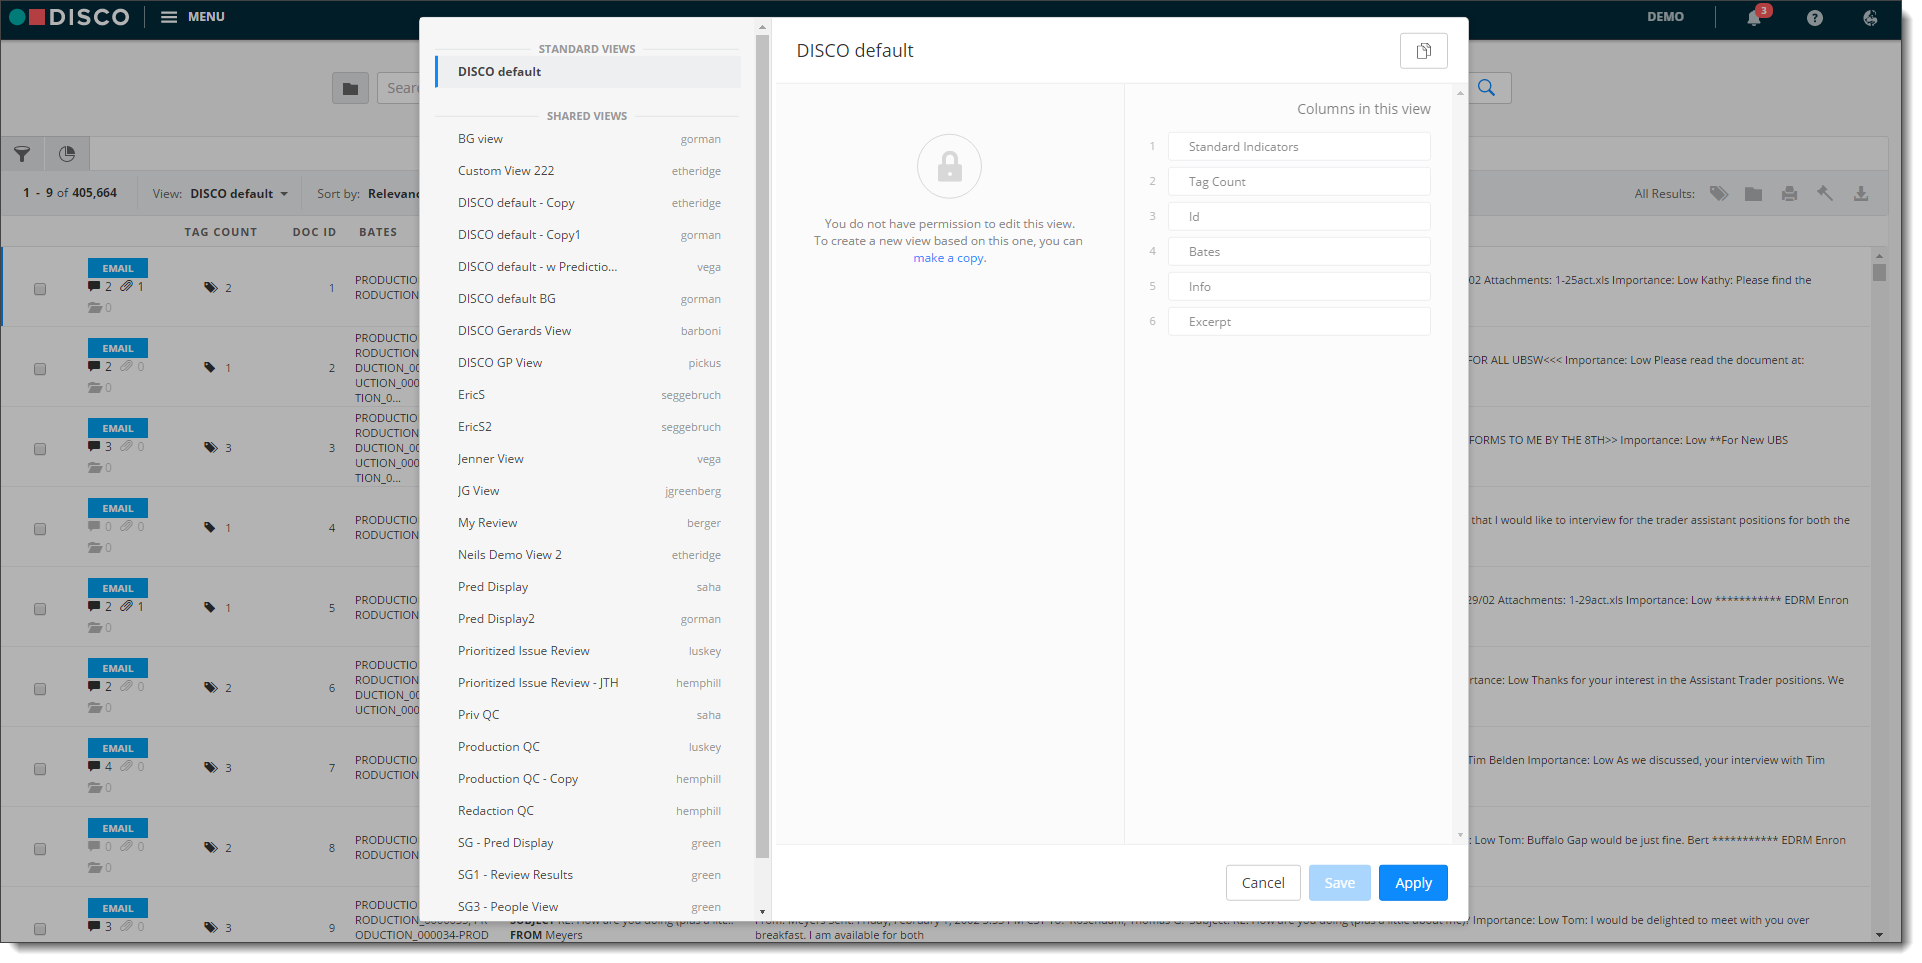Open the pie chart analytics tab
1922x963 pixels.
point(67,154)
